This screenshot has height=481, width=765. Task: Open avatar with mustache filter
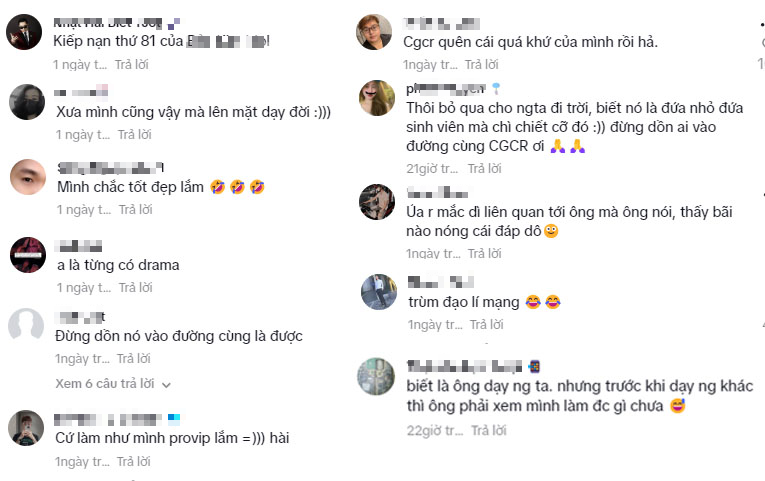[x=377, y=98]
